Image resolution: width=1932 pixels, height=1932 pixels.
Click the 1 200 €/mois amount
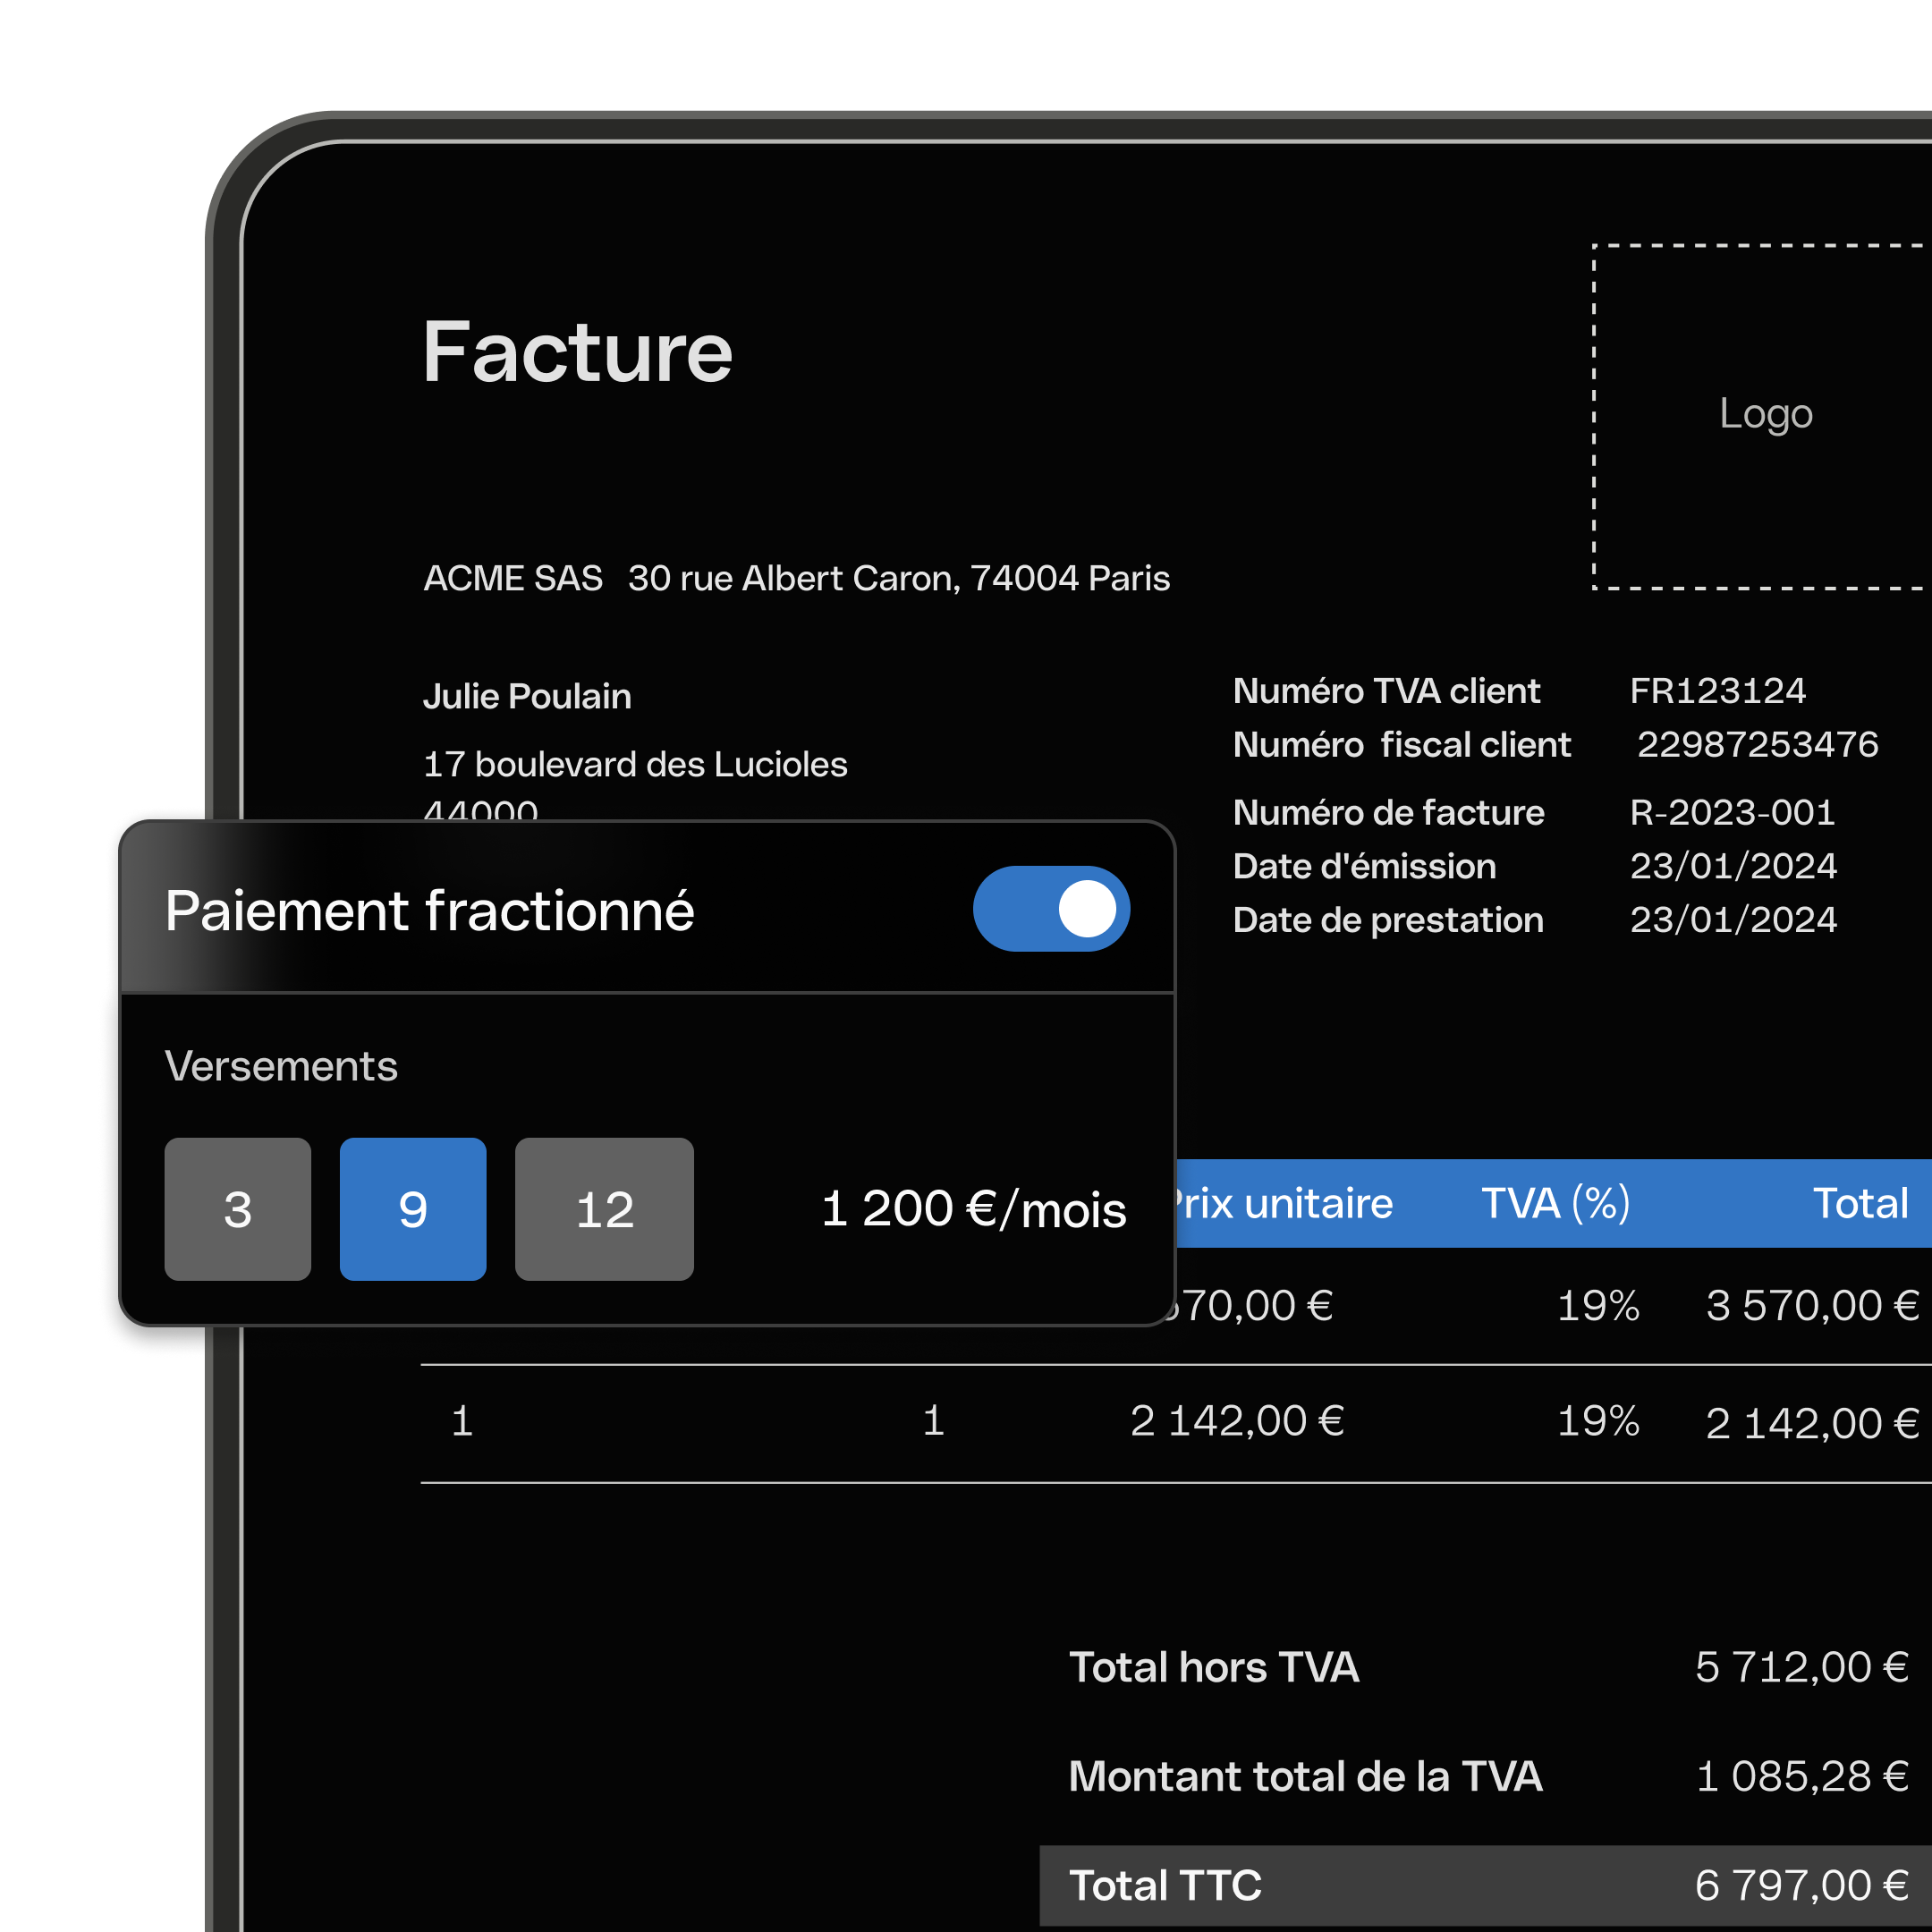tap(973, 1209)
